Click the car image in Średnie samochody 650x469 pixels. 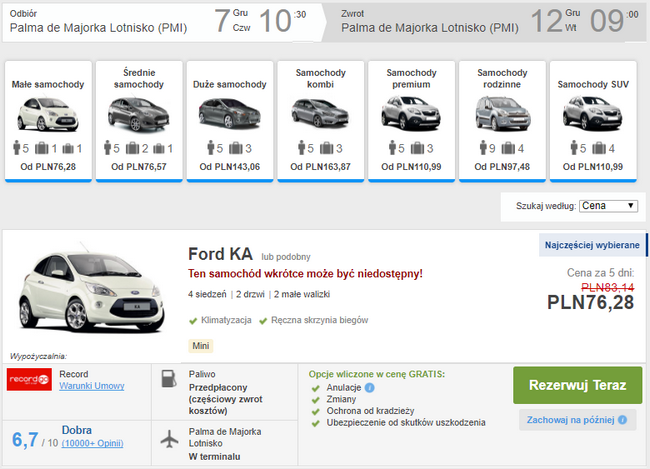click(138, 114)
